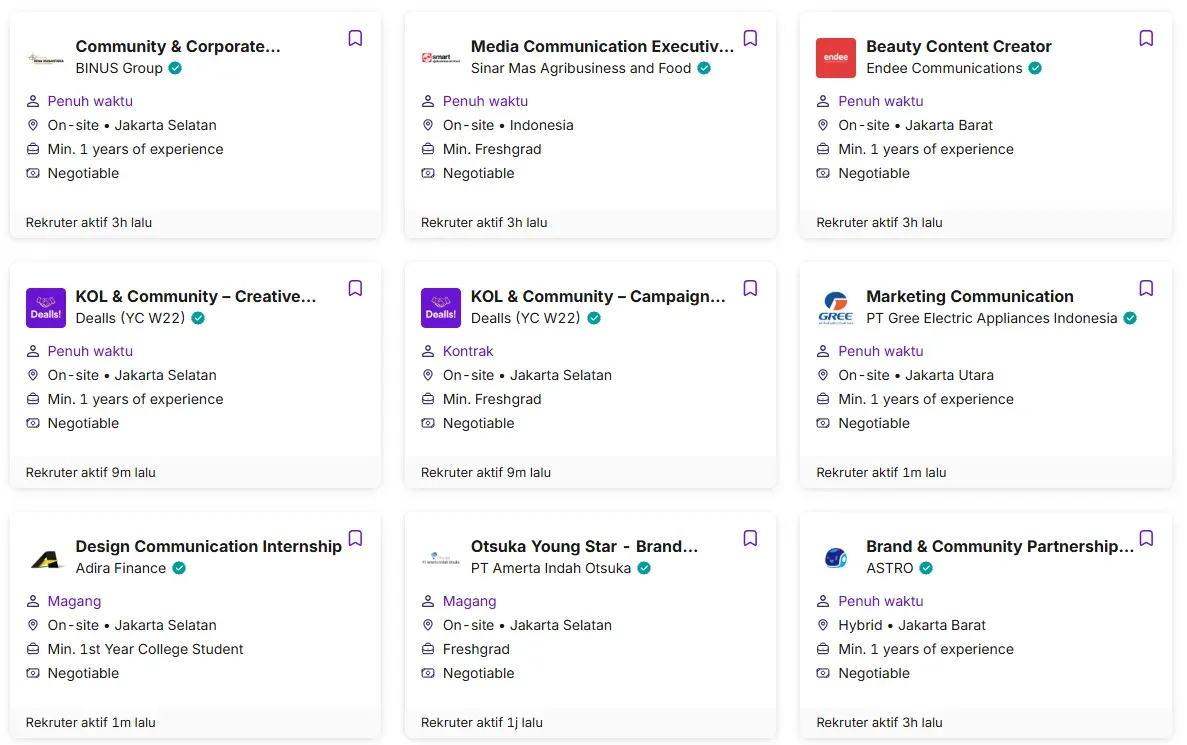
Task: Click the Endee Communications red logo
Action: 835,58
